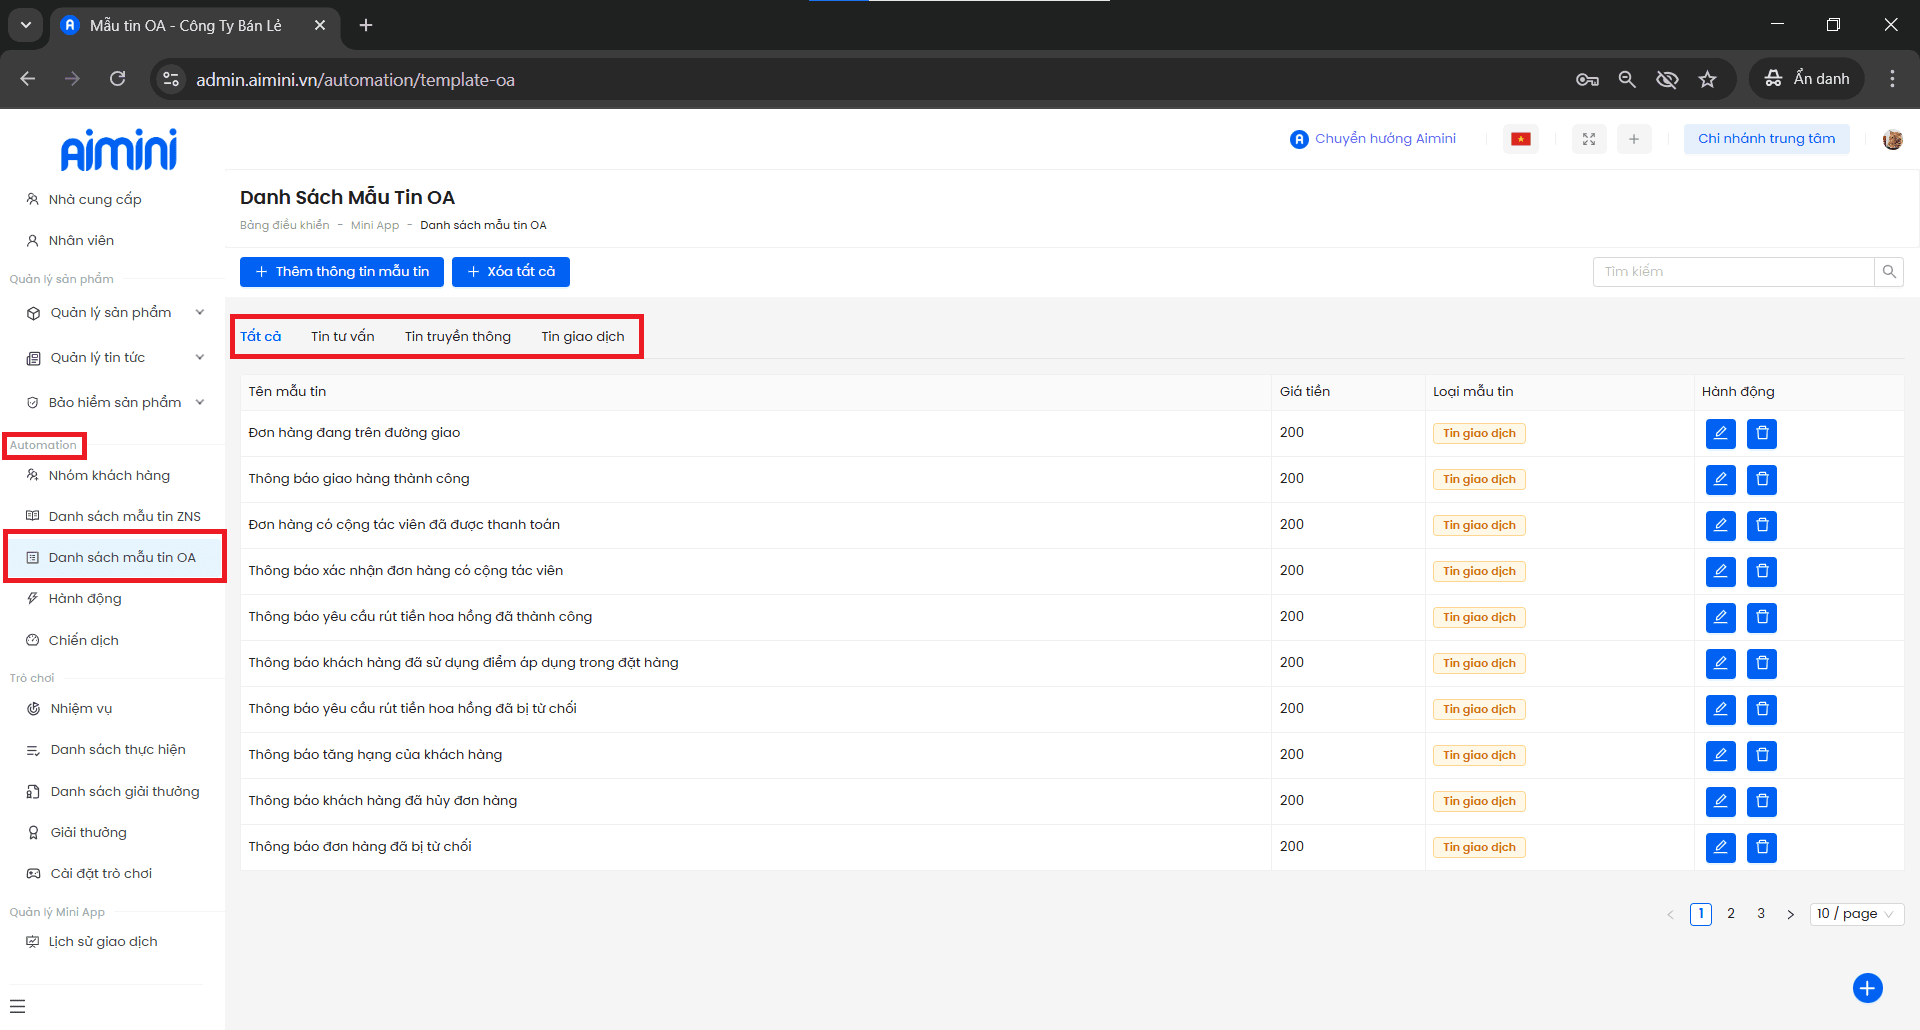Viewport: 1920px width, 1030px height.
Task: Switch to Tin tư vấn tab
Action: [342, 337]
